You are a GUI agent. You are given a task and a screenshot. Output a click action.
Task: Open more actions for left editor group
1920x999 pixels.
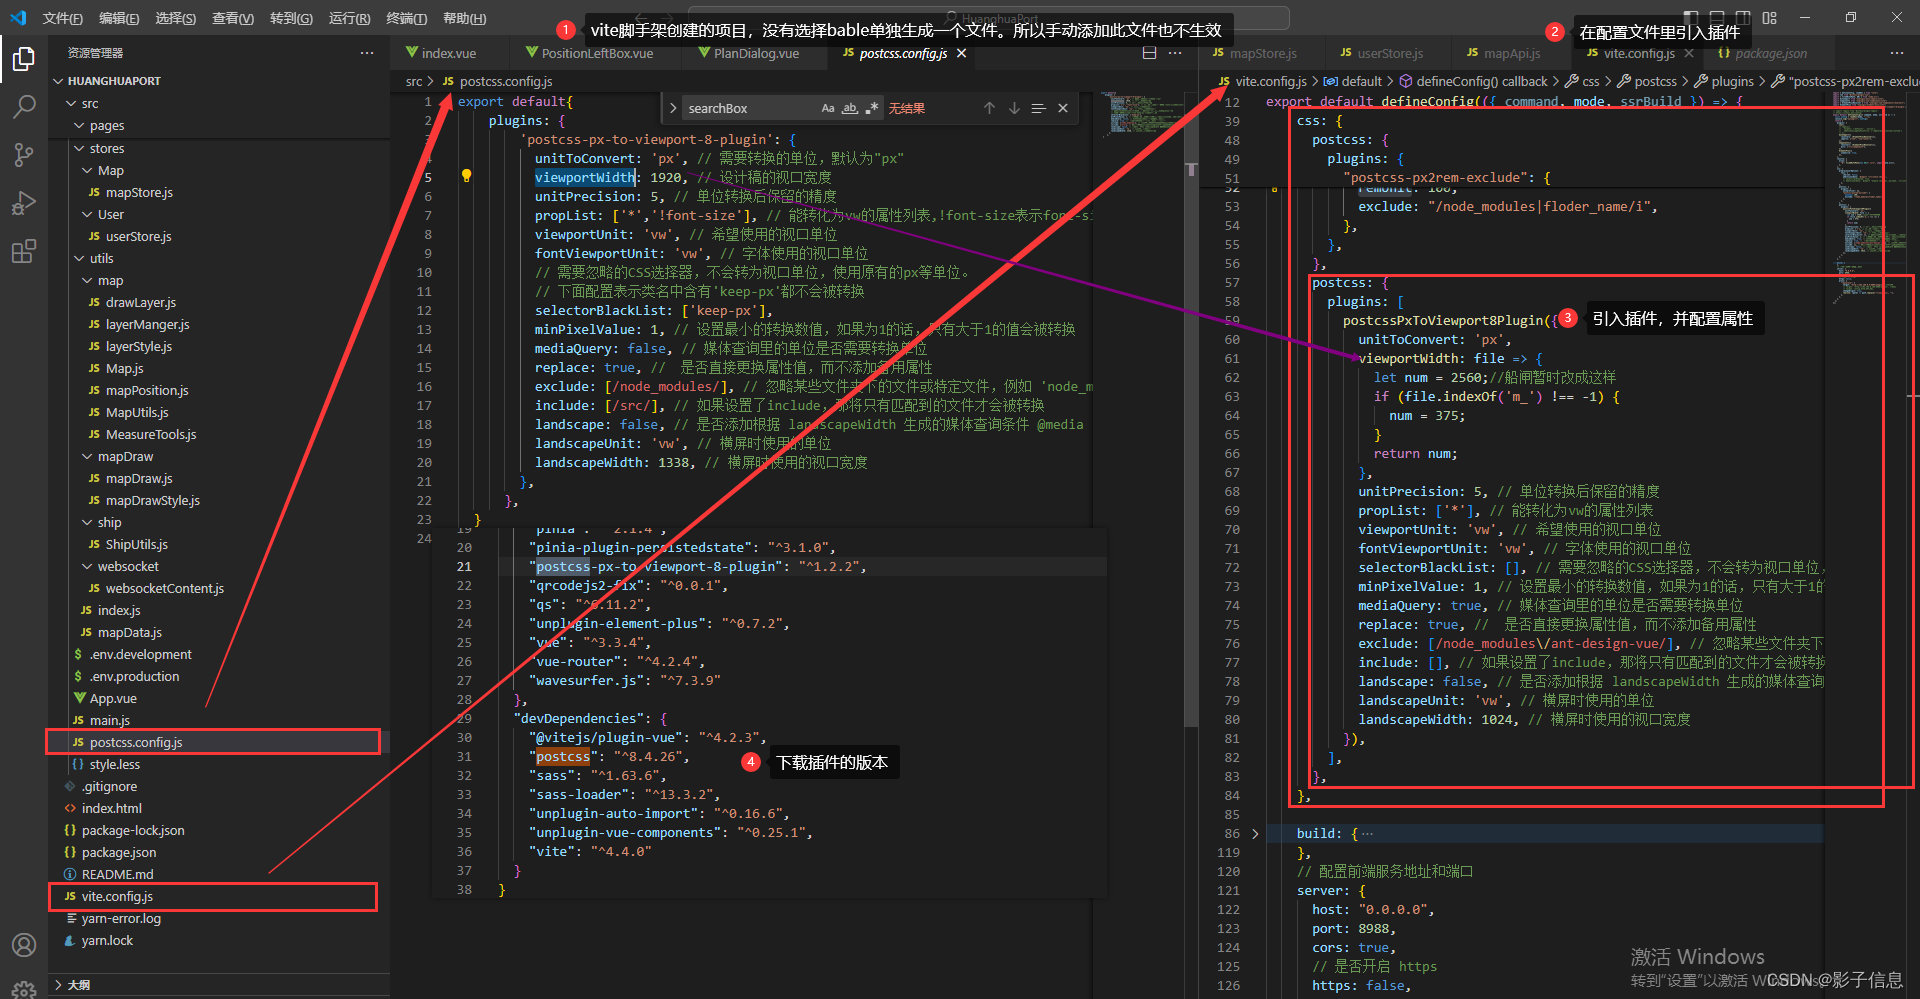tap(1176, 53)
